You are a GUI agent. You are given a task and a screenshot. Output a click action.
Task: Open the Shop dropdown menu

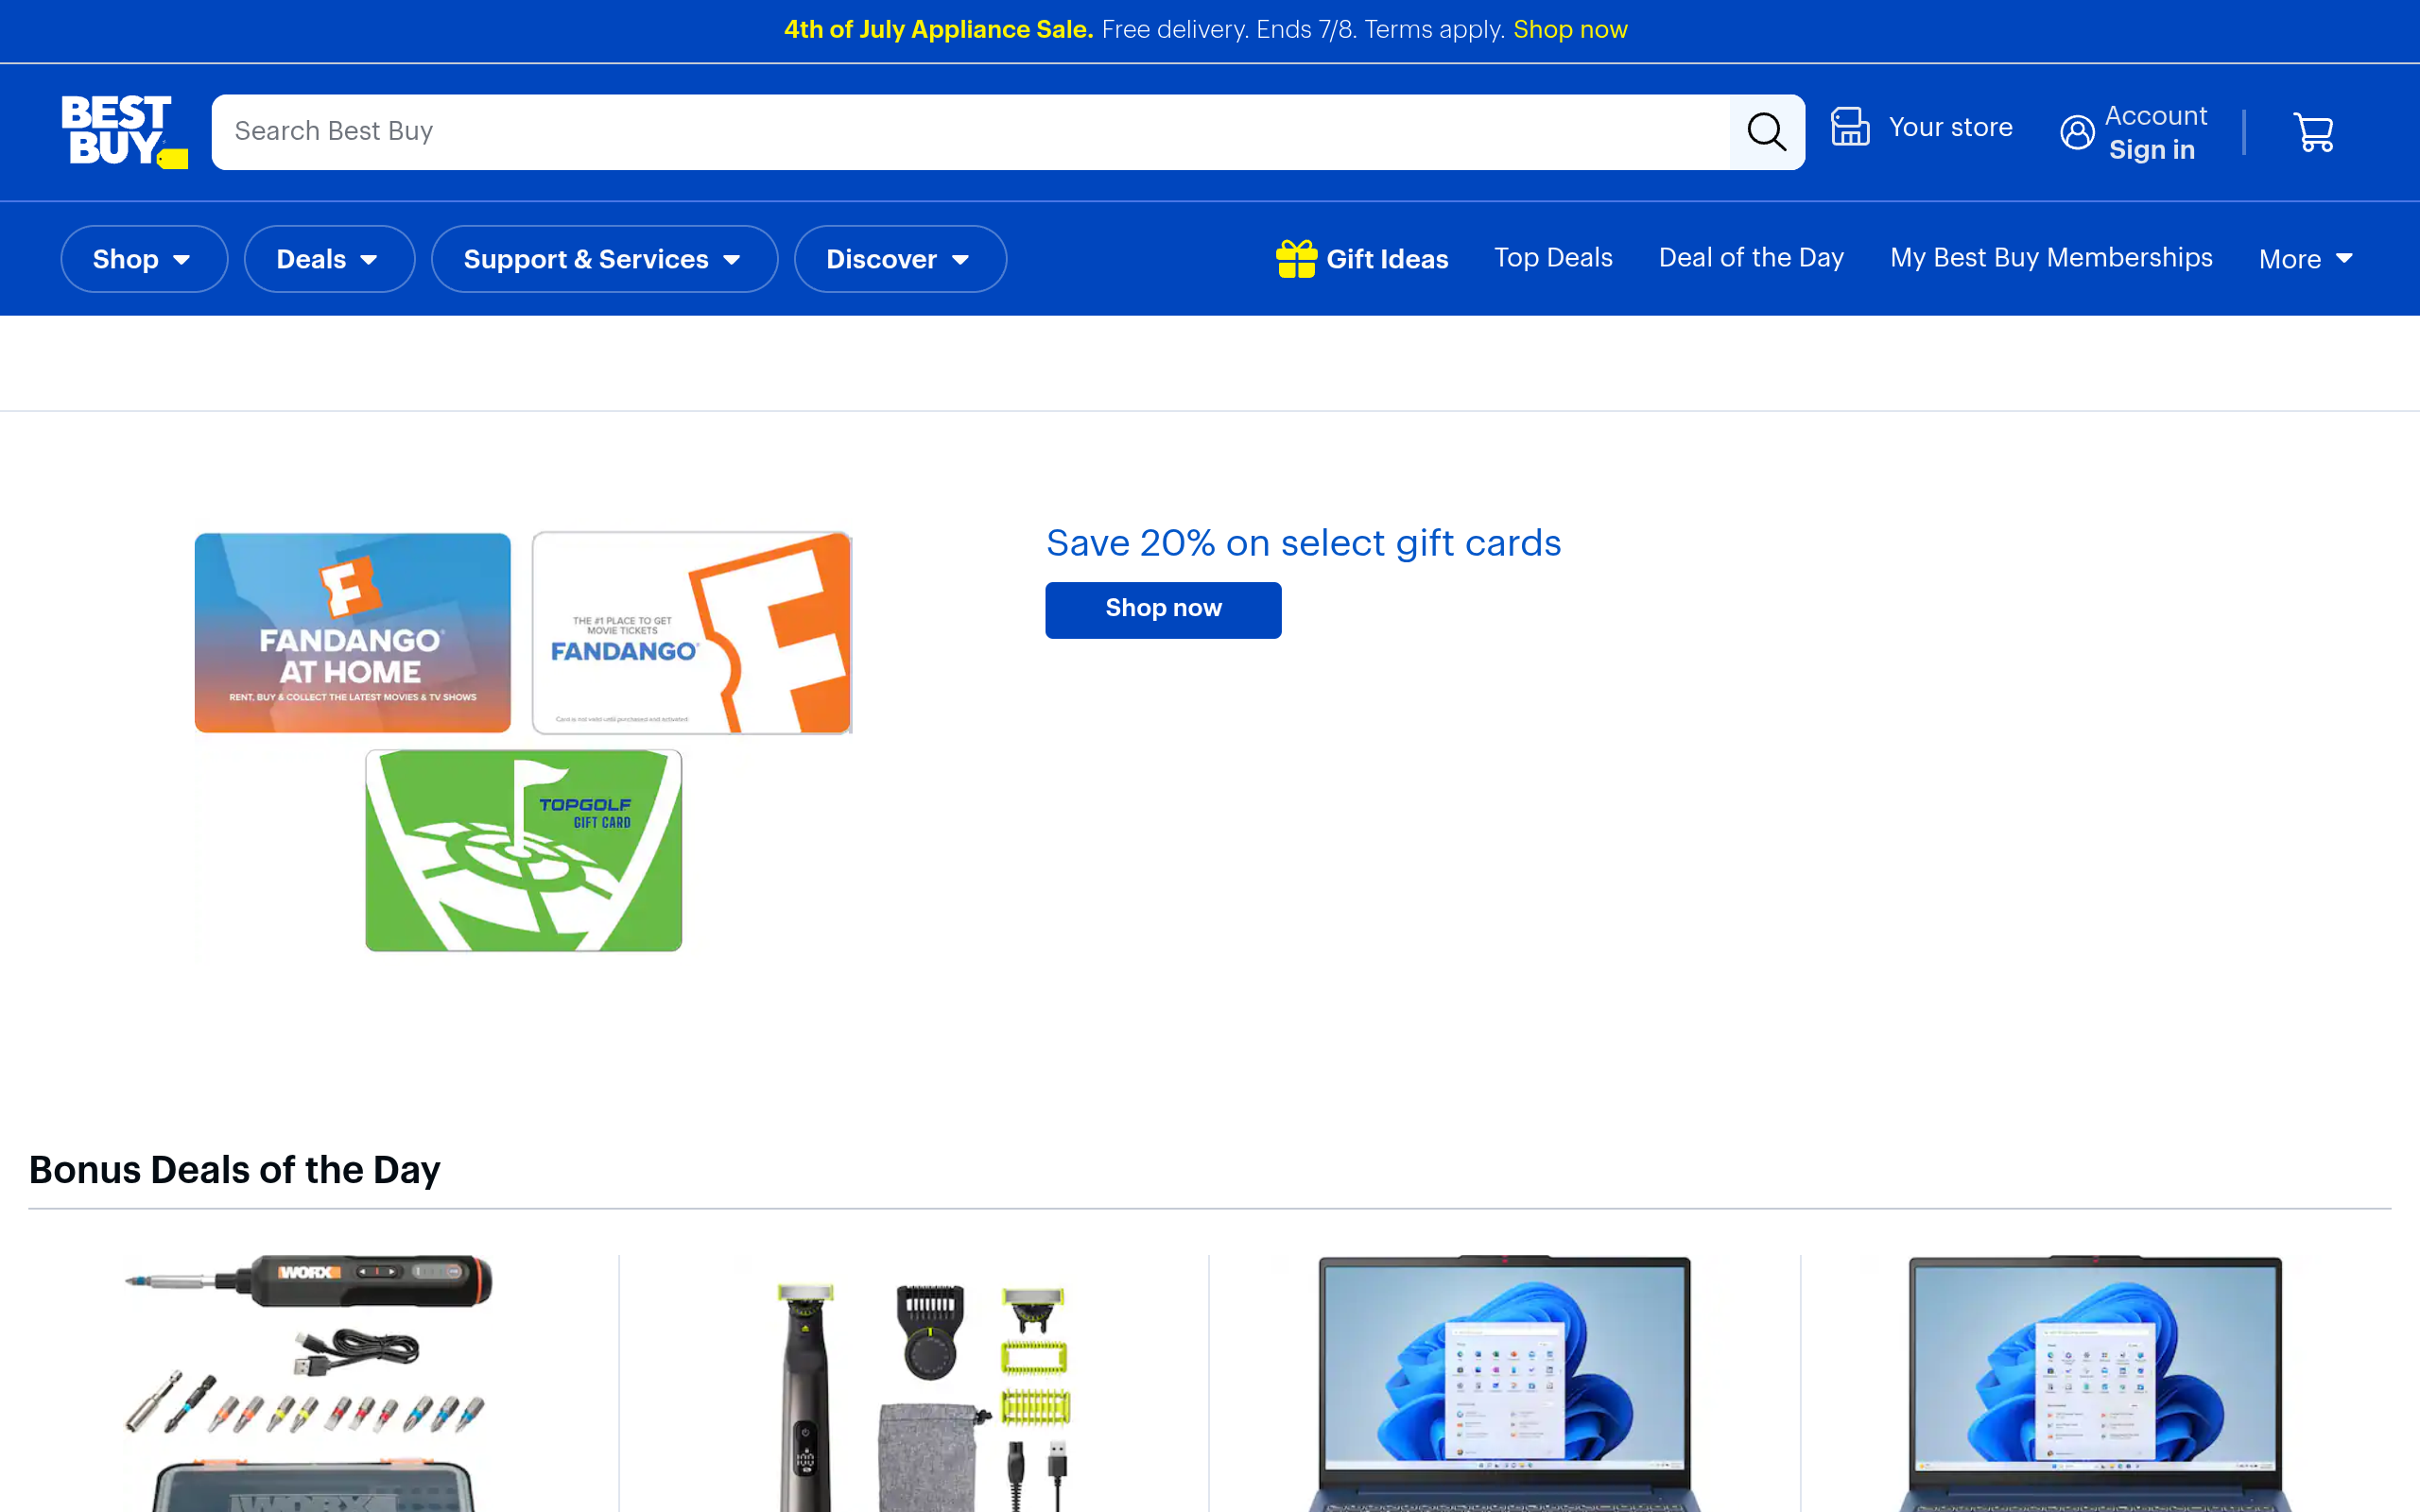click(144, 259)
